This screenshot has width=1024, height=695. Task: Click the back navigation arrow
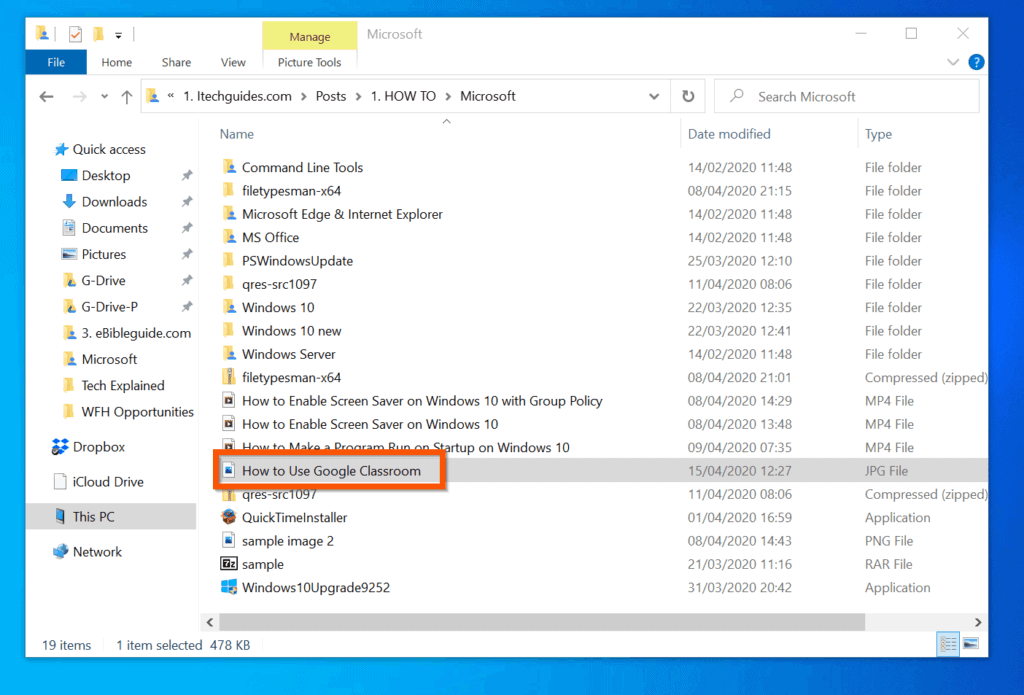point(47,96)
